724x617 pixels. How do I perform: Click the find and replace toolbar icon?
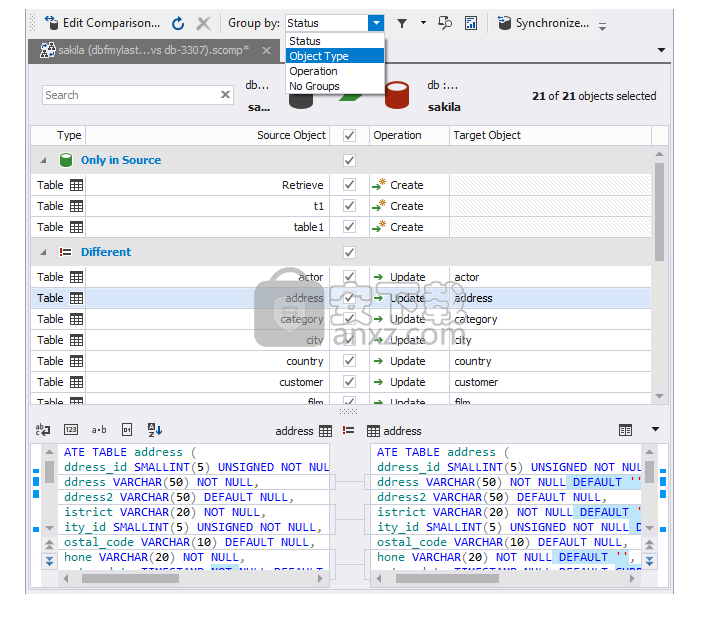(x=445, y=23)
